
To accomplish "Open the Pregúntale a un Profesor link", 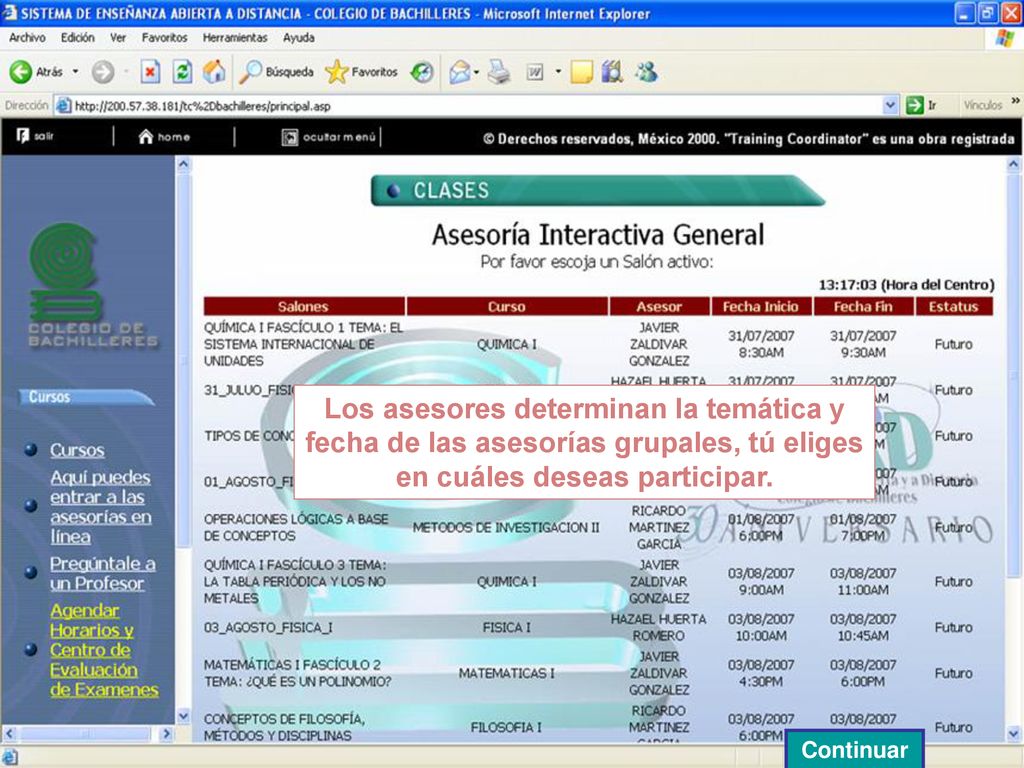I will 103,573.
